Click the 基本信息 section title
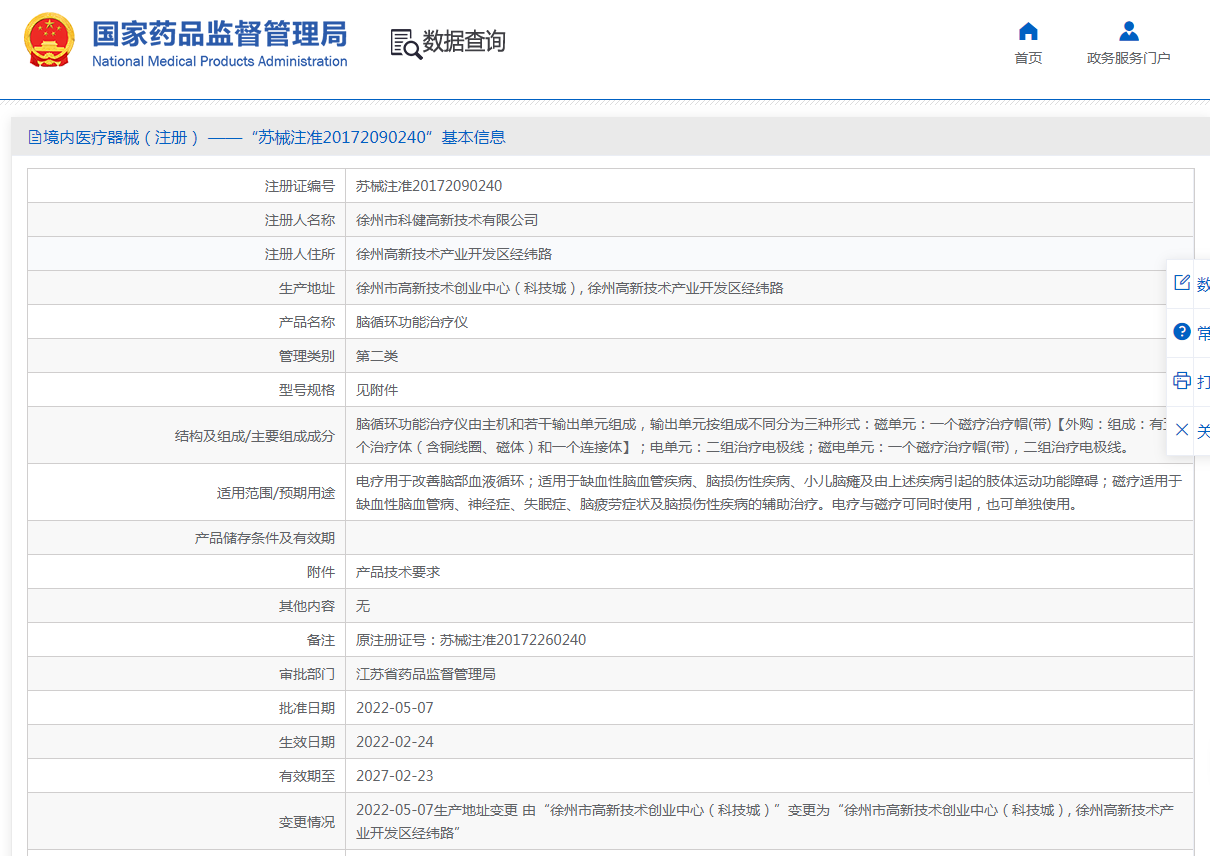Viewport: 1210px width, 856px height. (x=473, y=137)
